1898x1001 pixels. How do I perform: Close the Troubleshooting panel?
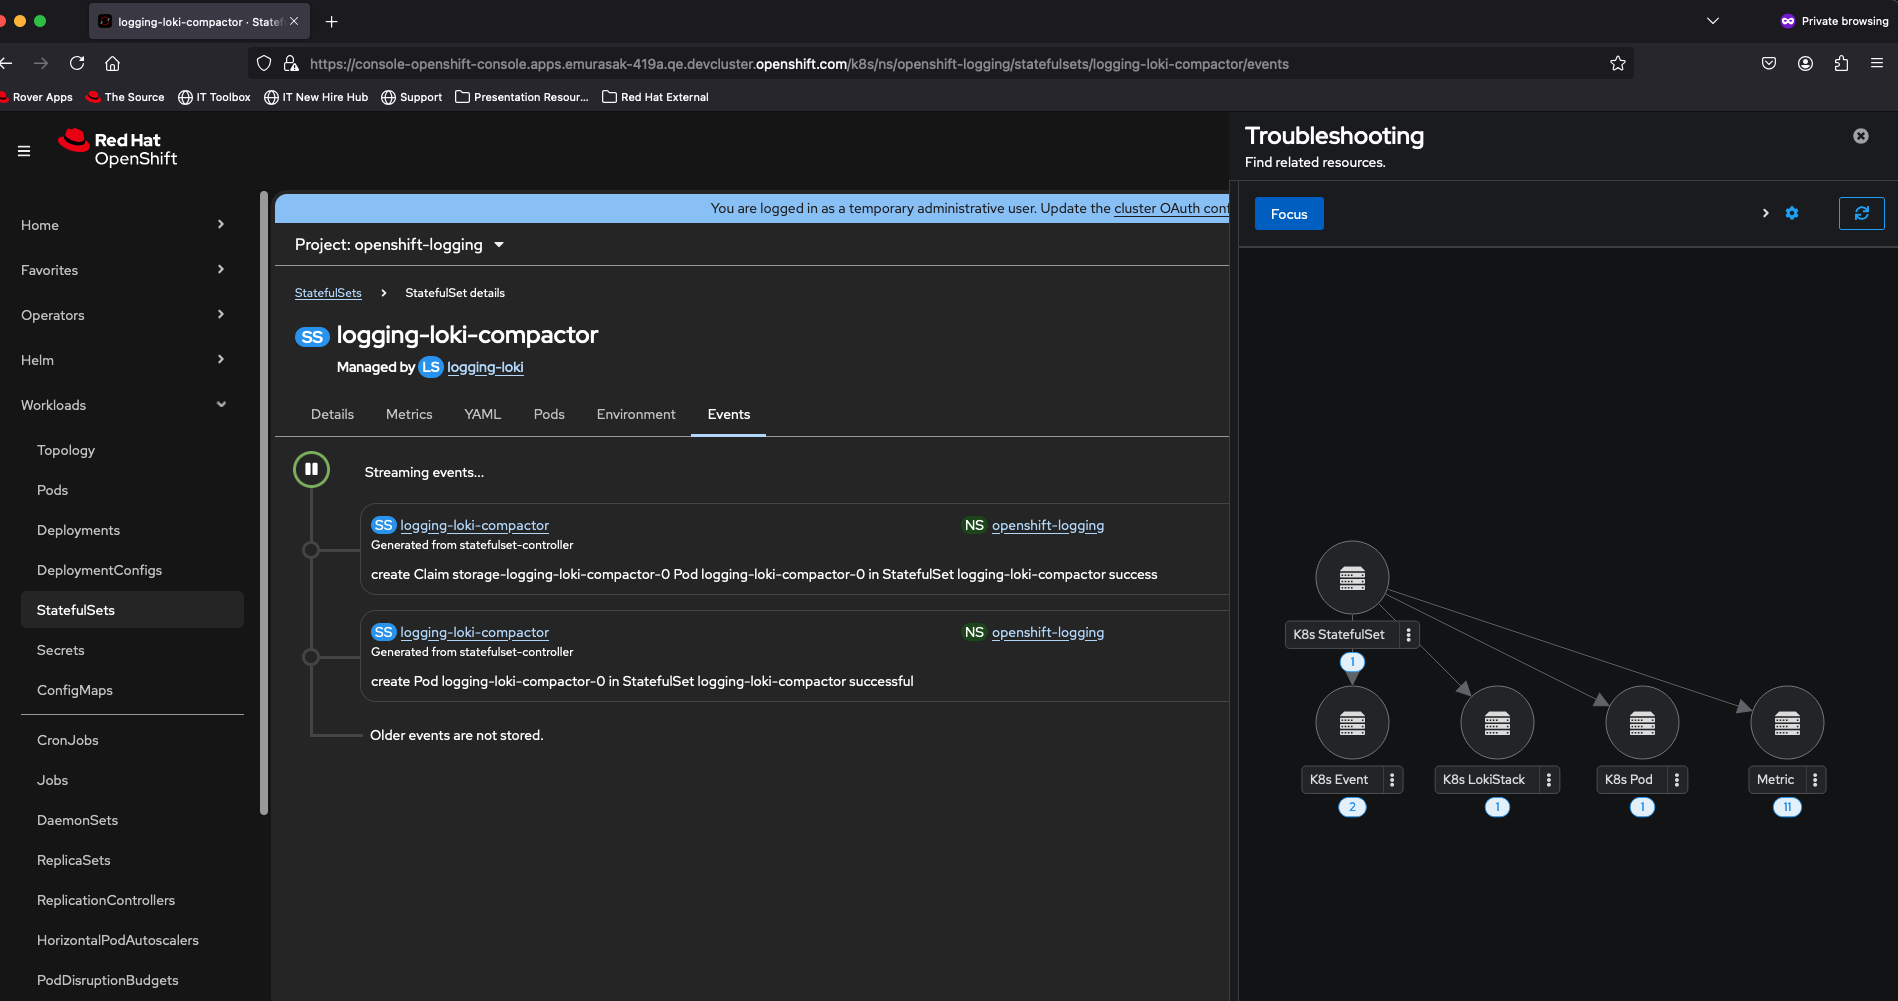tap(1860, 136)
